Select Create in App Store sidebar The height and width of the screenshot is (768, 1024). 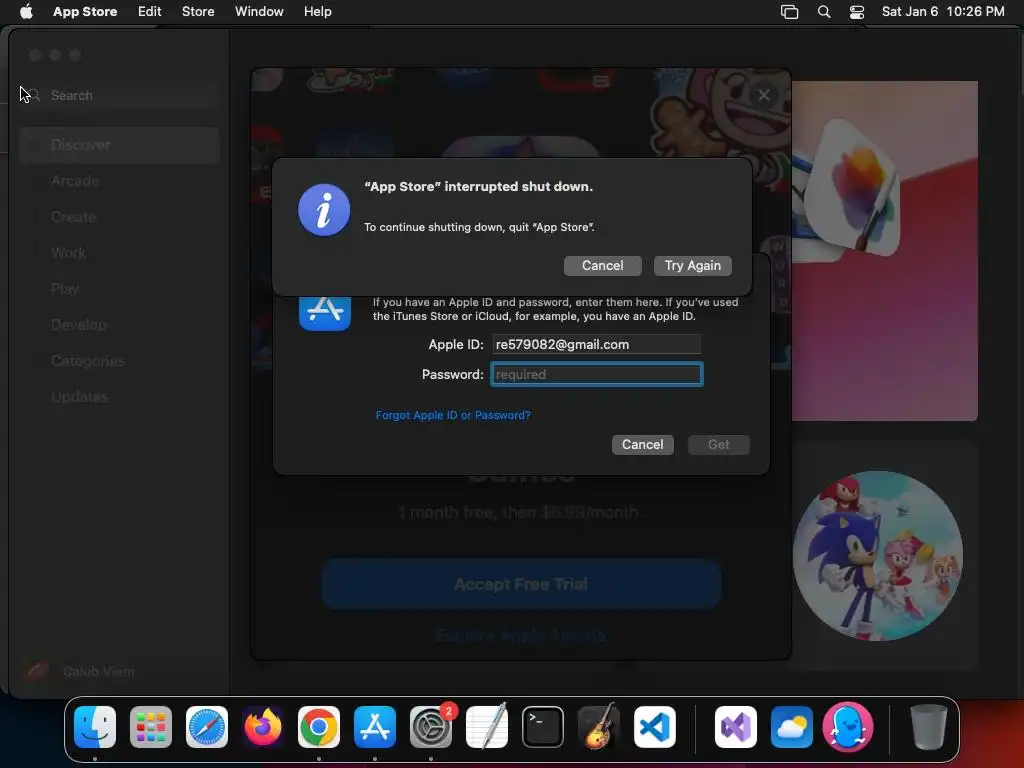120,217
